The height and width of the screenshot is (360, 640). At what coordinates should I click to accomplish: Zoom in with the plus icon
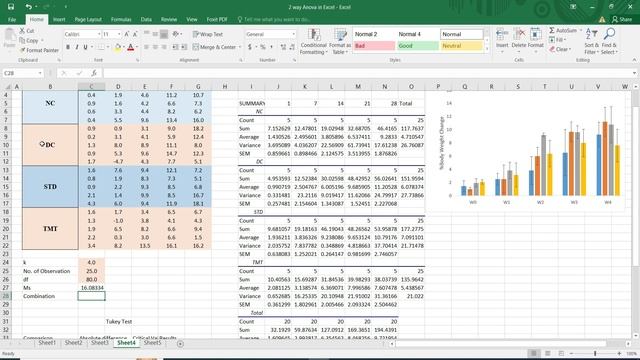(619, 353)
